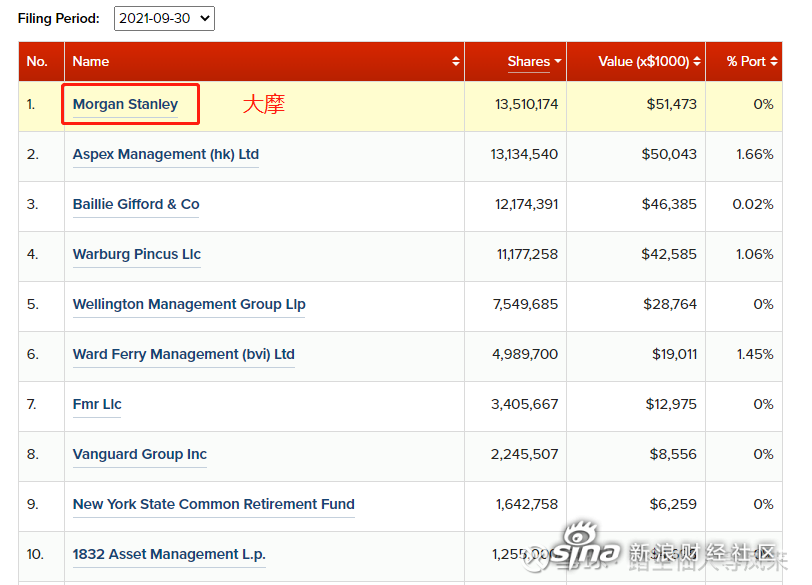812x585 pixels.
Task: Select Warburg Pincus 1.06% portfolio cell
Action: [x=755, y=254]
